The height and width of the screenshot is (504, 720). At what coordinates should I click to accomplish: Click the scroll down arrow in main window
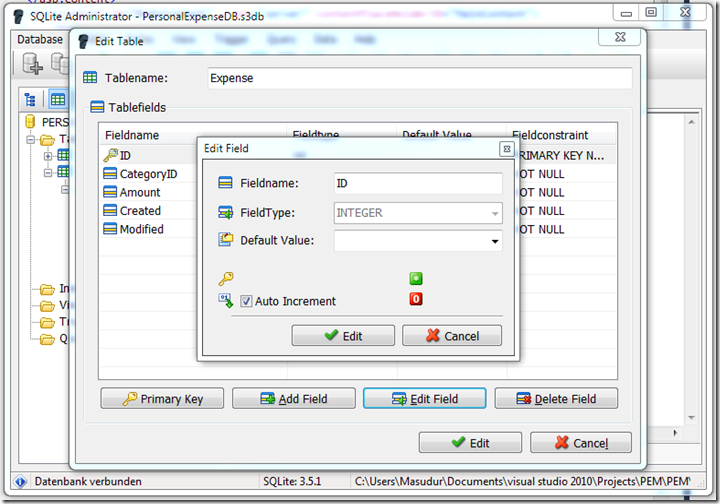(691, 418)
